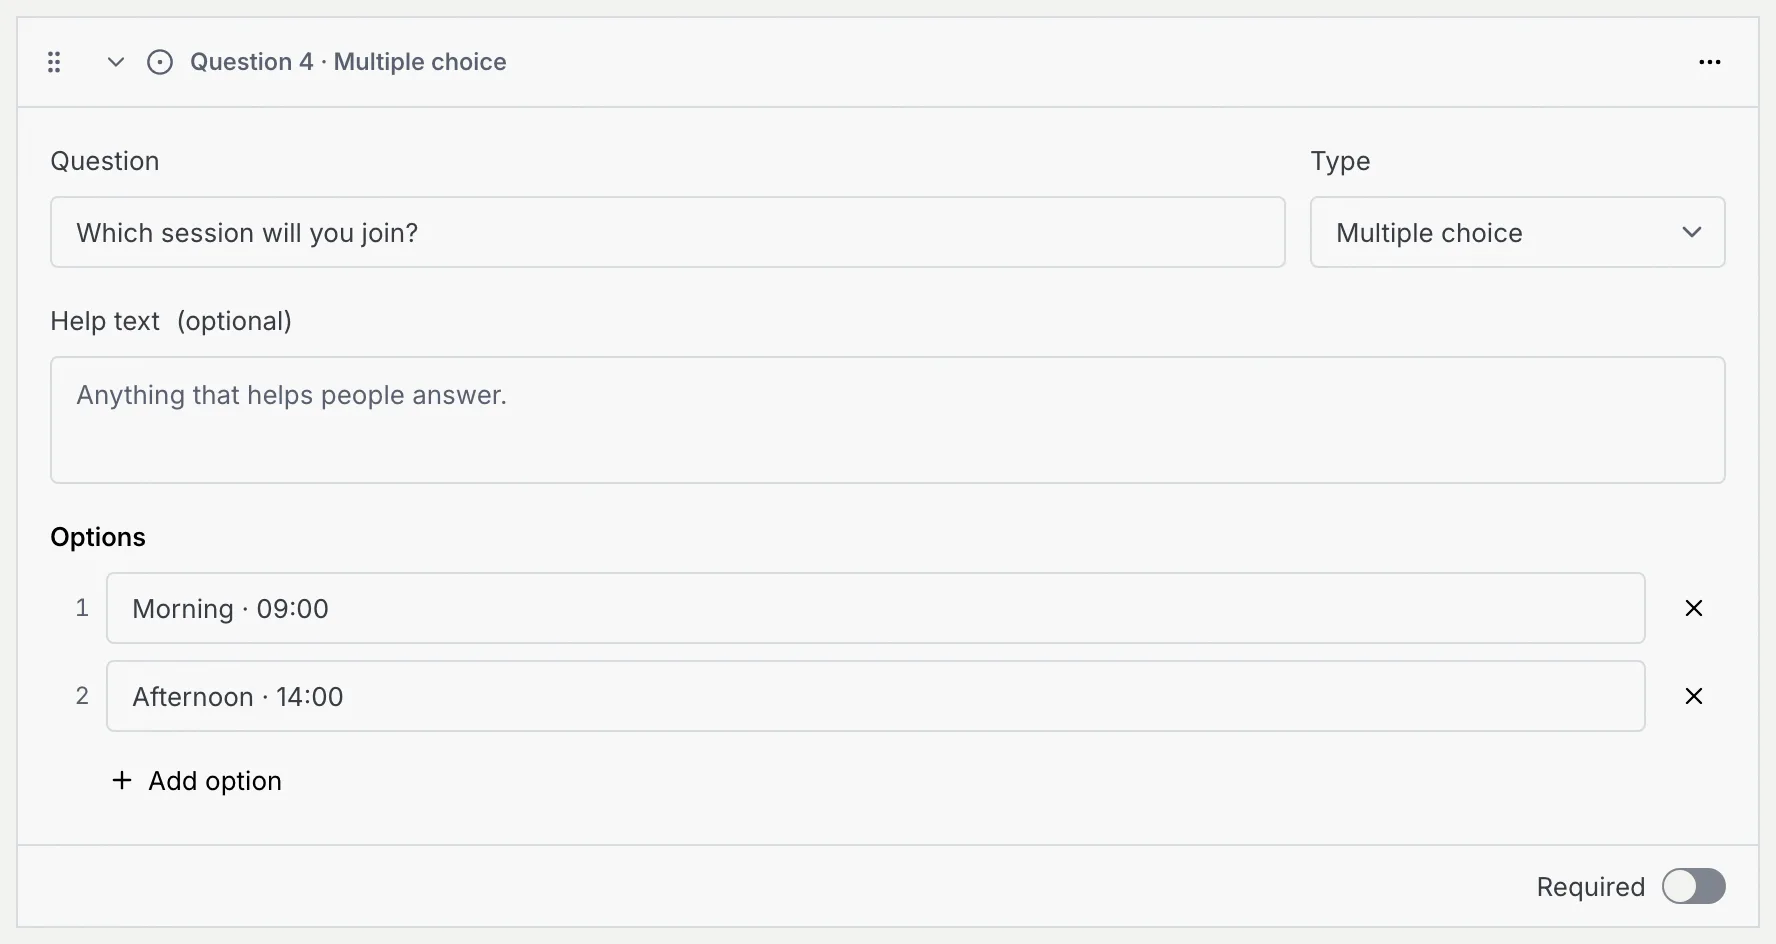Screen dimensions: 1776x944
Task: Click the Add option text button
Action: [215, 781]
